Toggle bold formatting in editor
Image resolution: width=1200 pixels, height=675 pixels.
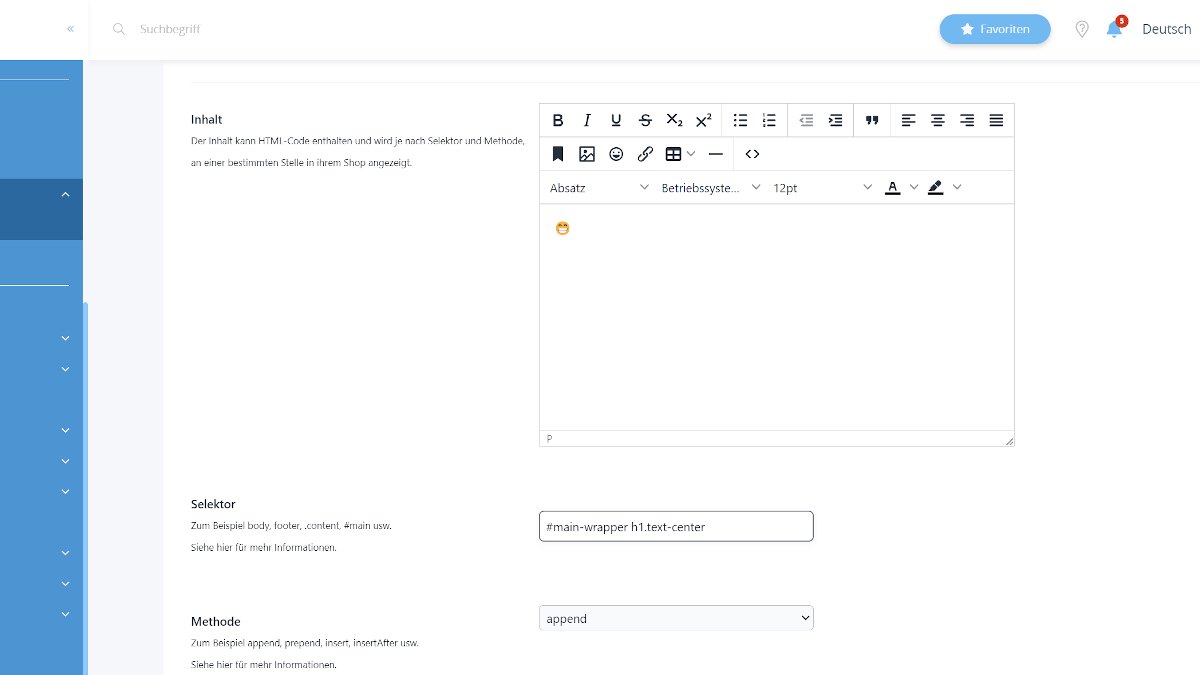(x=558, y=120)
